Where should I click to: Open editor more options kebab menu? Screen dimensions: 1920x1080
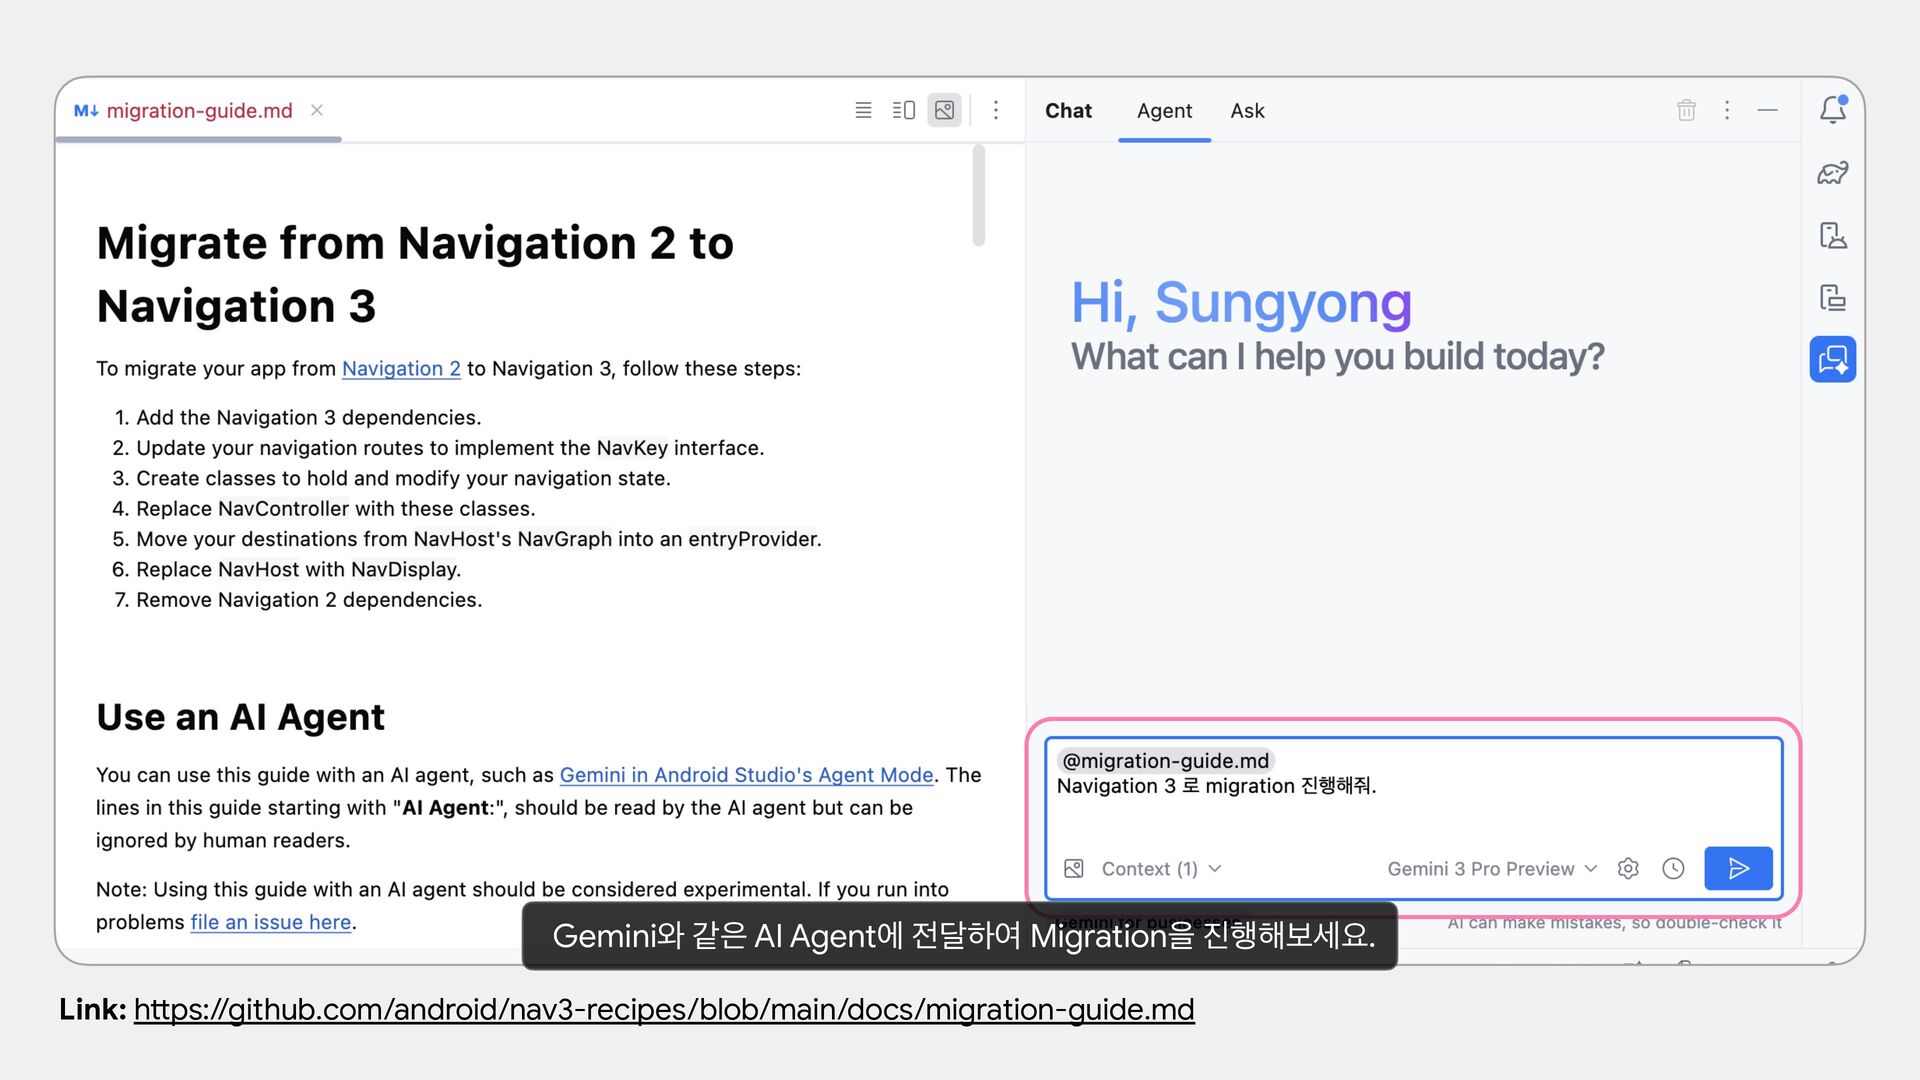[x=995, y=110]
